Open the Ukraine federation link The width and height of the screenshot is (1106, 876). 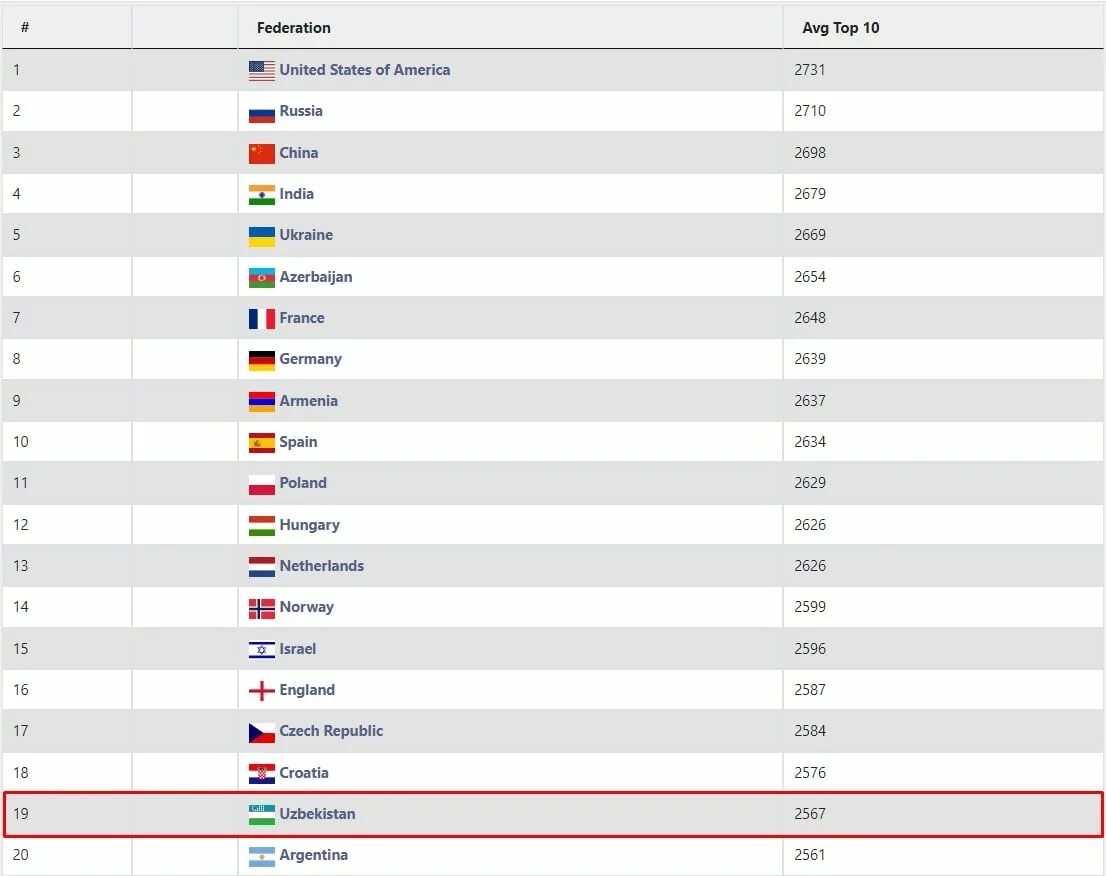(x=306, y=235)
